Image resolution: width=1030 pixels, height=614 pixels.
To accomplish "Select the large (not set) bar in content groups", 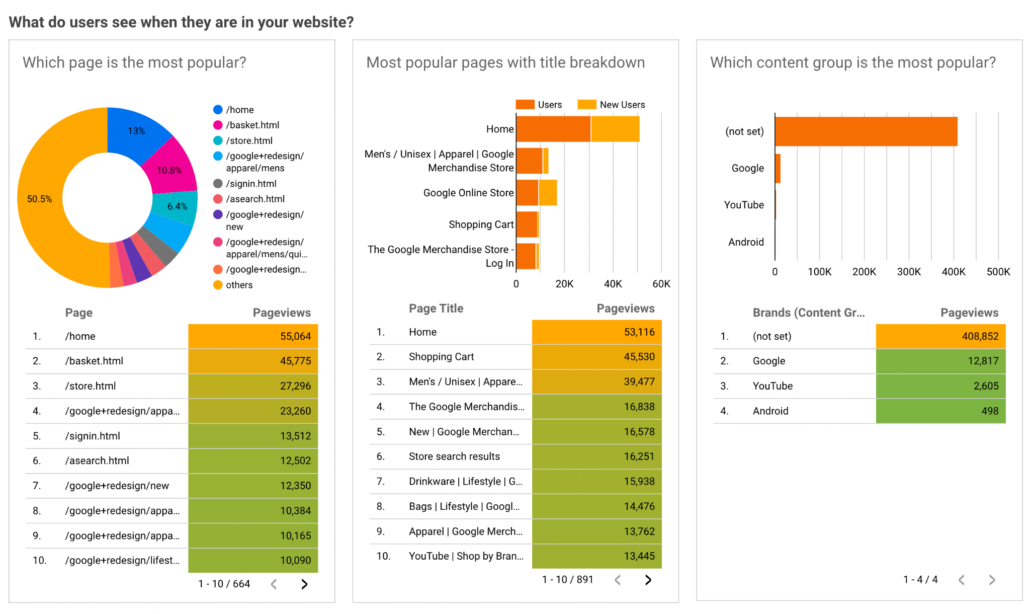I will point(865,131).
